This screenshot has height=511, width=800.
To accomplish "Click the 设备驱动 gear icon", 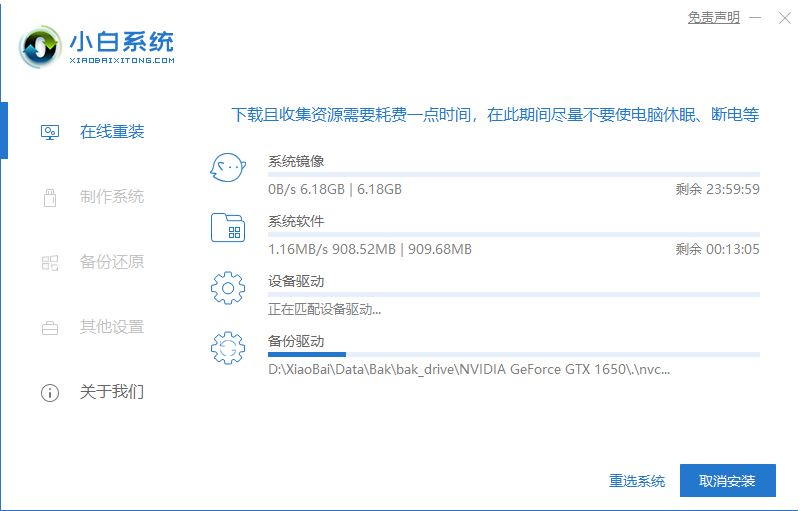I will pyautogui.click(x=227, y=288).
